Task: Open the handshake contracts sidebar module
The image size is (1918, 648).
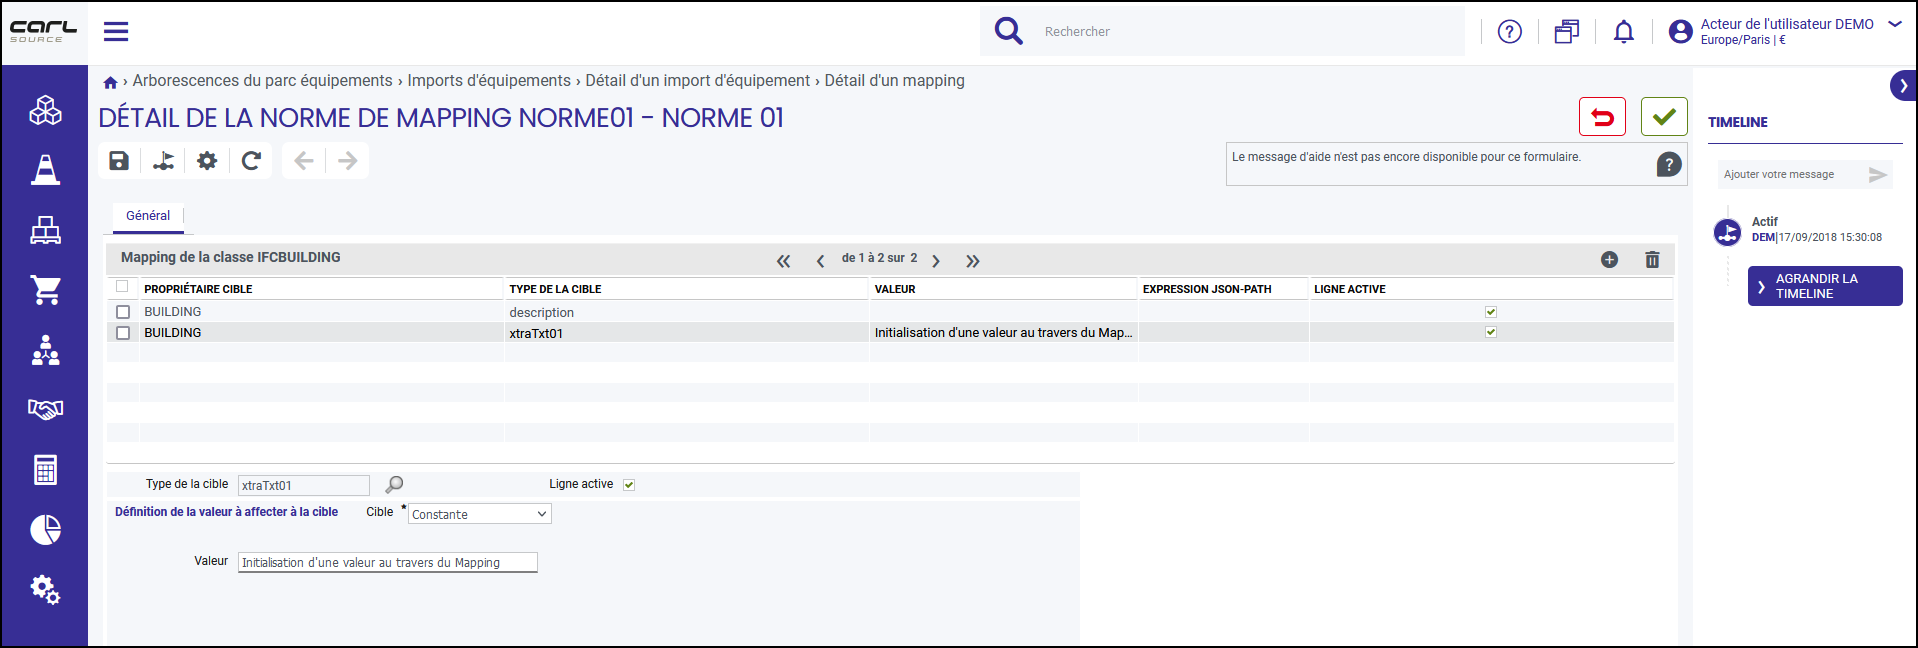Action: tap(45, 409)
